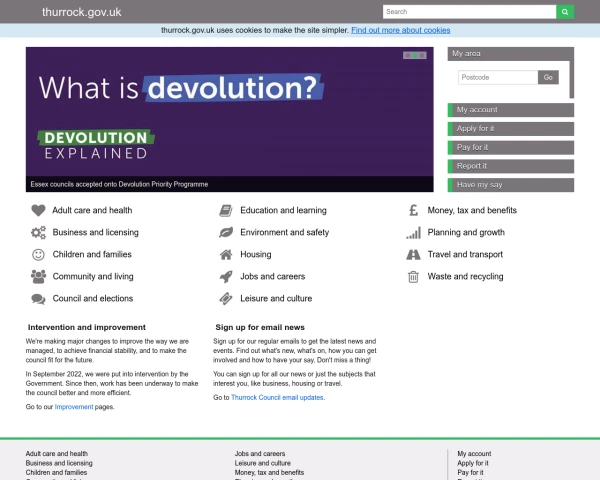
Task: Open the Jobs and careers category
Action: [x=272, y=276]
